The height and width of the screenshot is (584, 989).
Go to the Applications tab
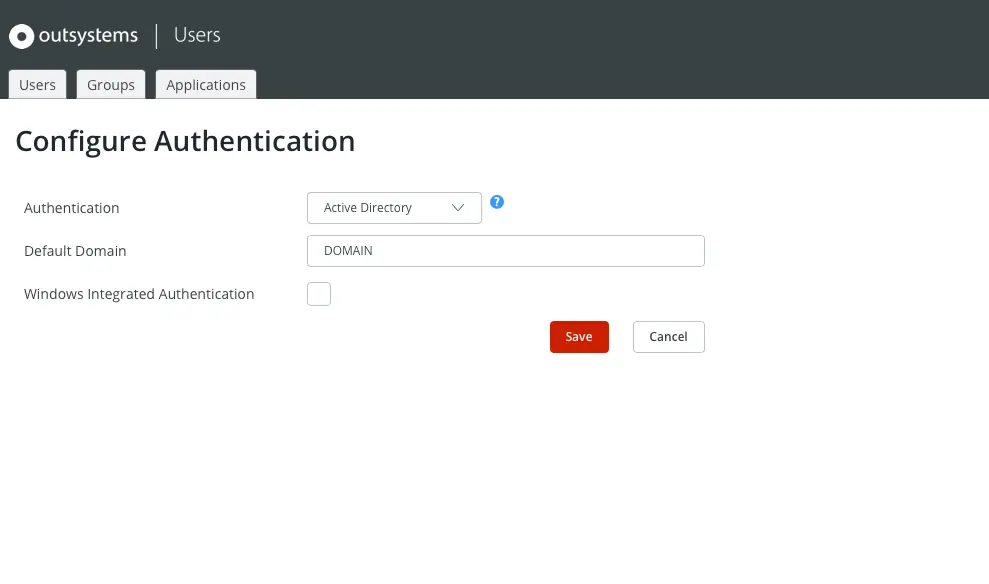tap(206, 85)
